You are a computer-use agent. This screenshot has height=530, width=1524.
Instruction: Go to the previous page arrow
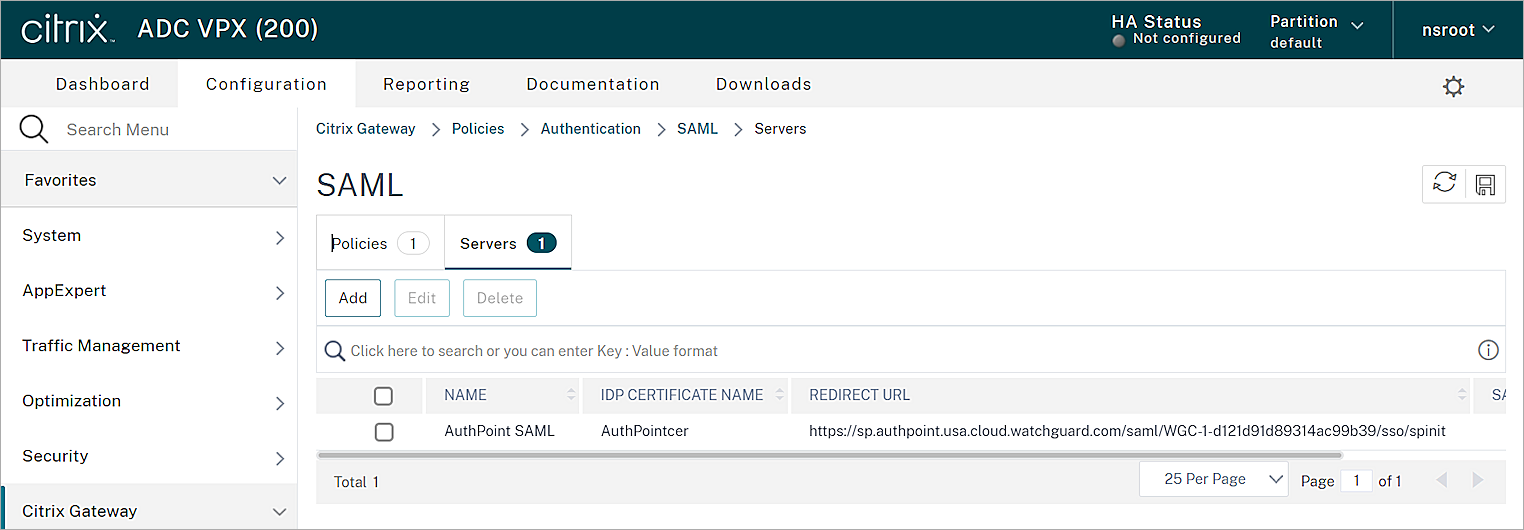pos(1441,481)
